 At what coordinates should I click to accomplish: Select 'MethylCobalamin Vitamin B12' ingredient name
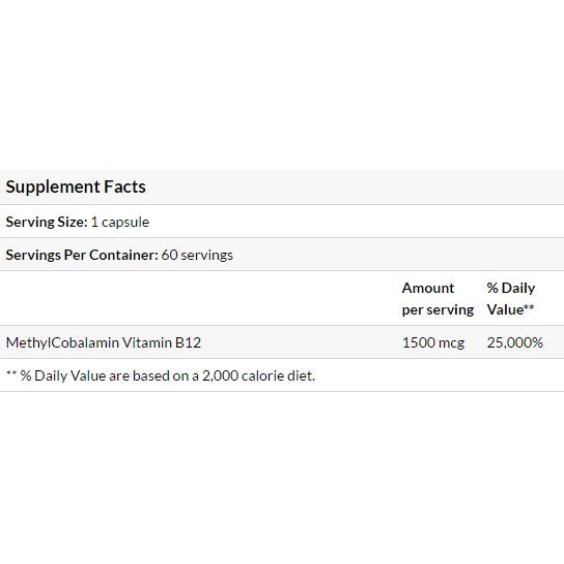pos(103,342)
